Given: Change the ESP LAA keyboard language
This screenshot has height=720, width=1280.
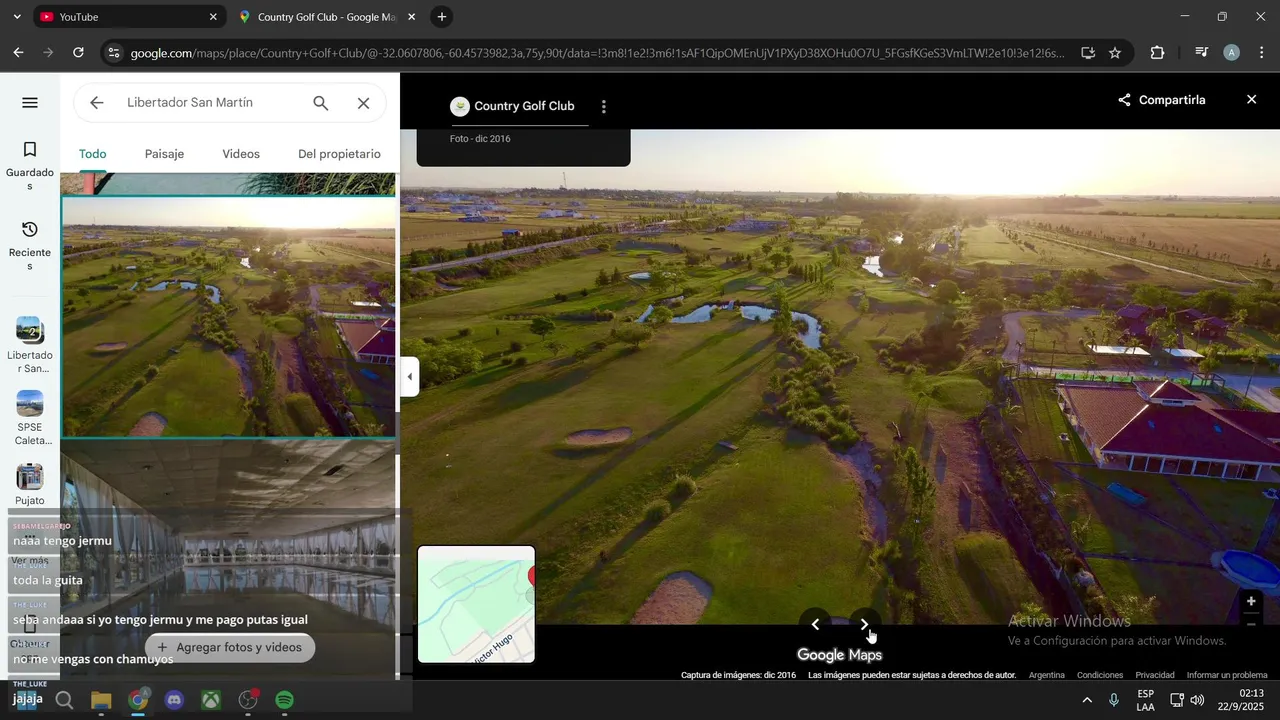Looking at the screenshot, I should tap(1146, 700).
